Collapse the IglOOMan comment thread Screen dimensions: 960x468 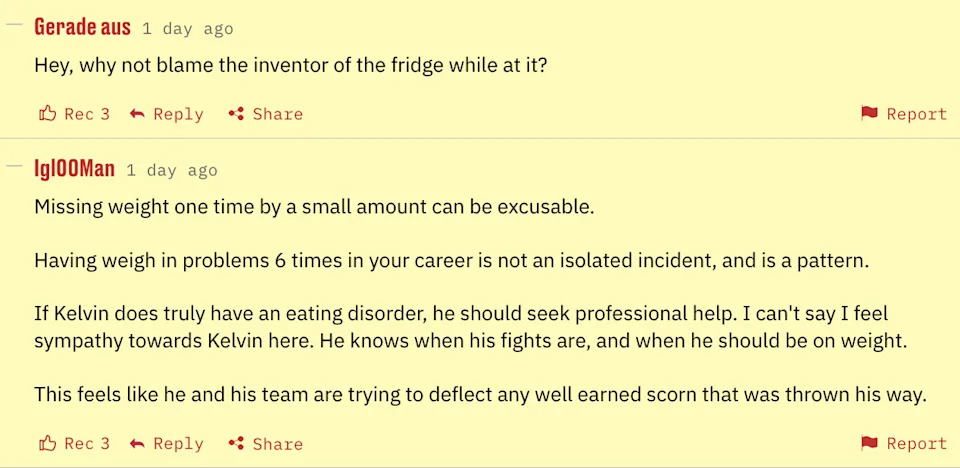point(14,167)
